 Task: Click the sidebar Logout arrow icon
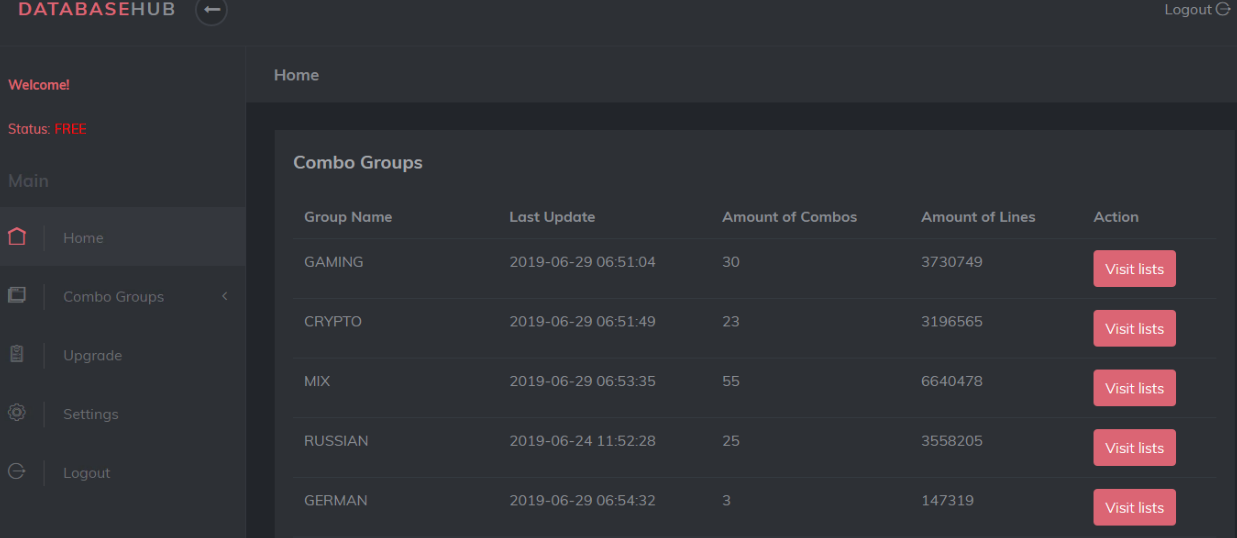tap(16, 472)
